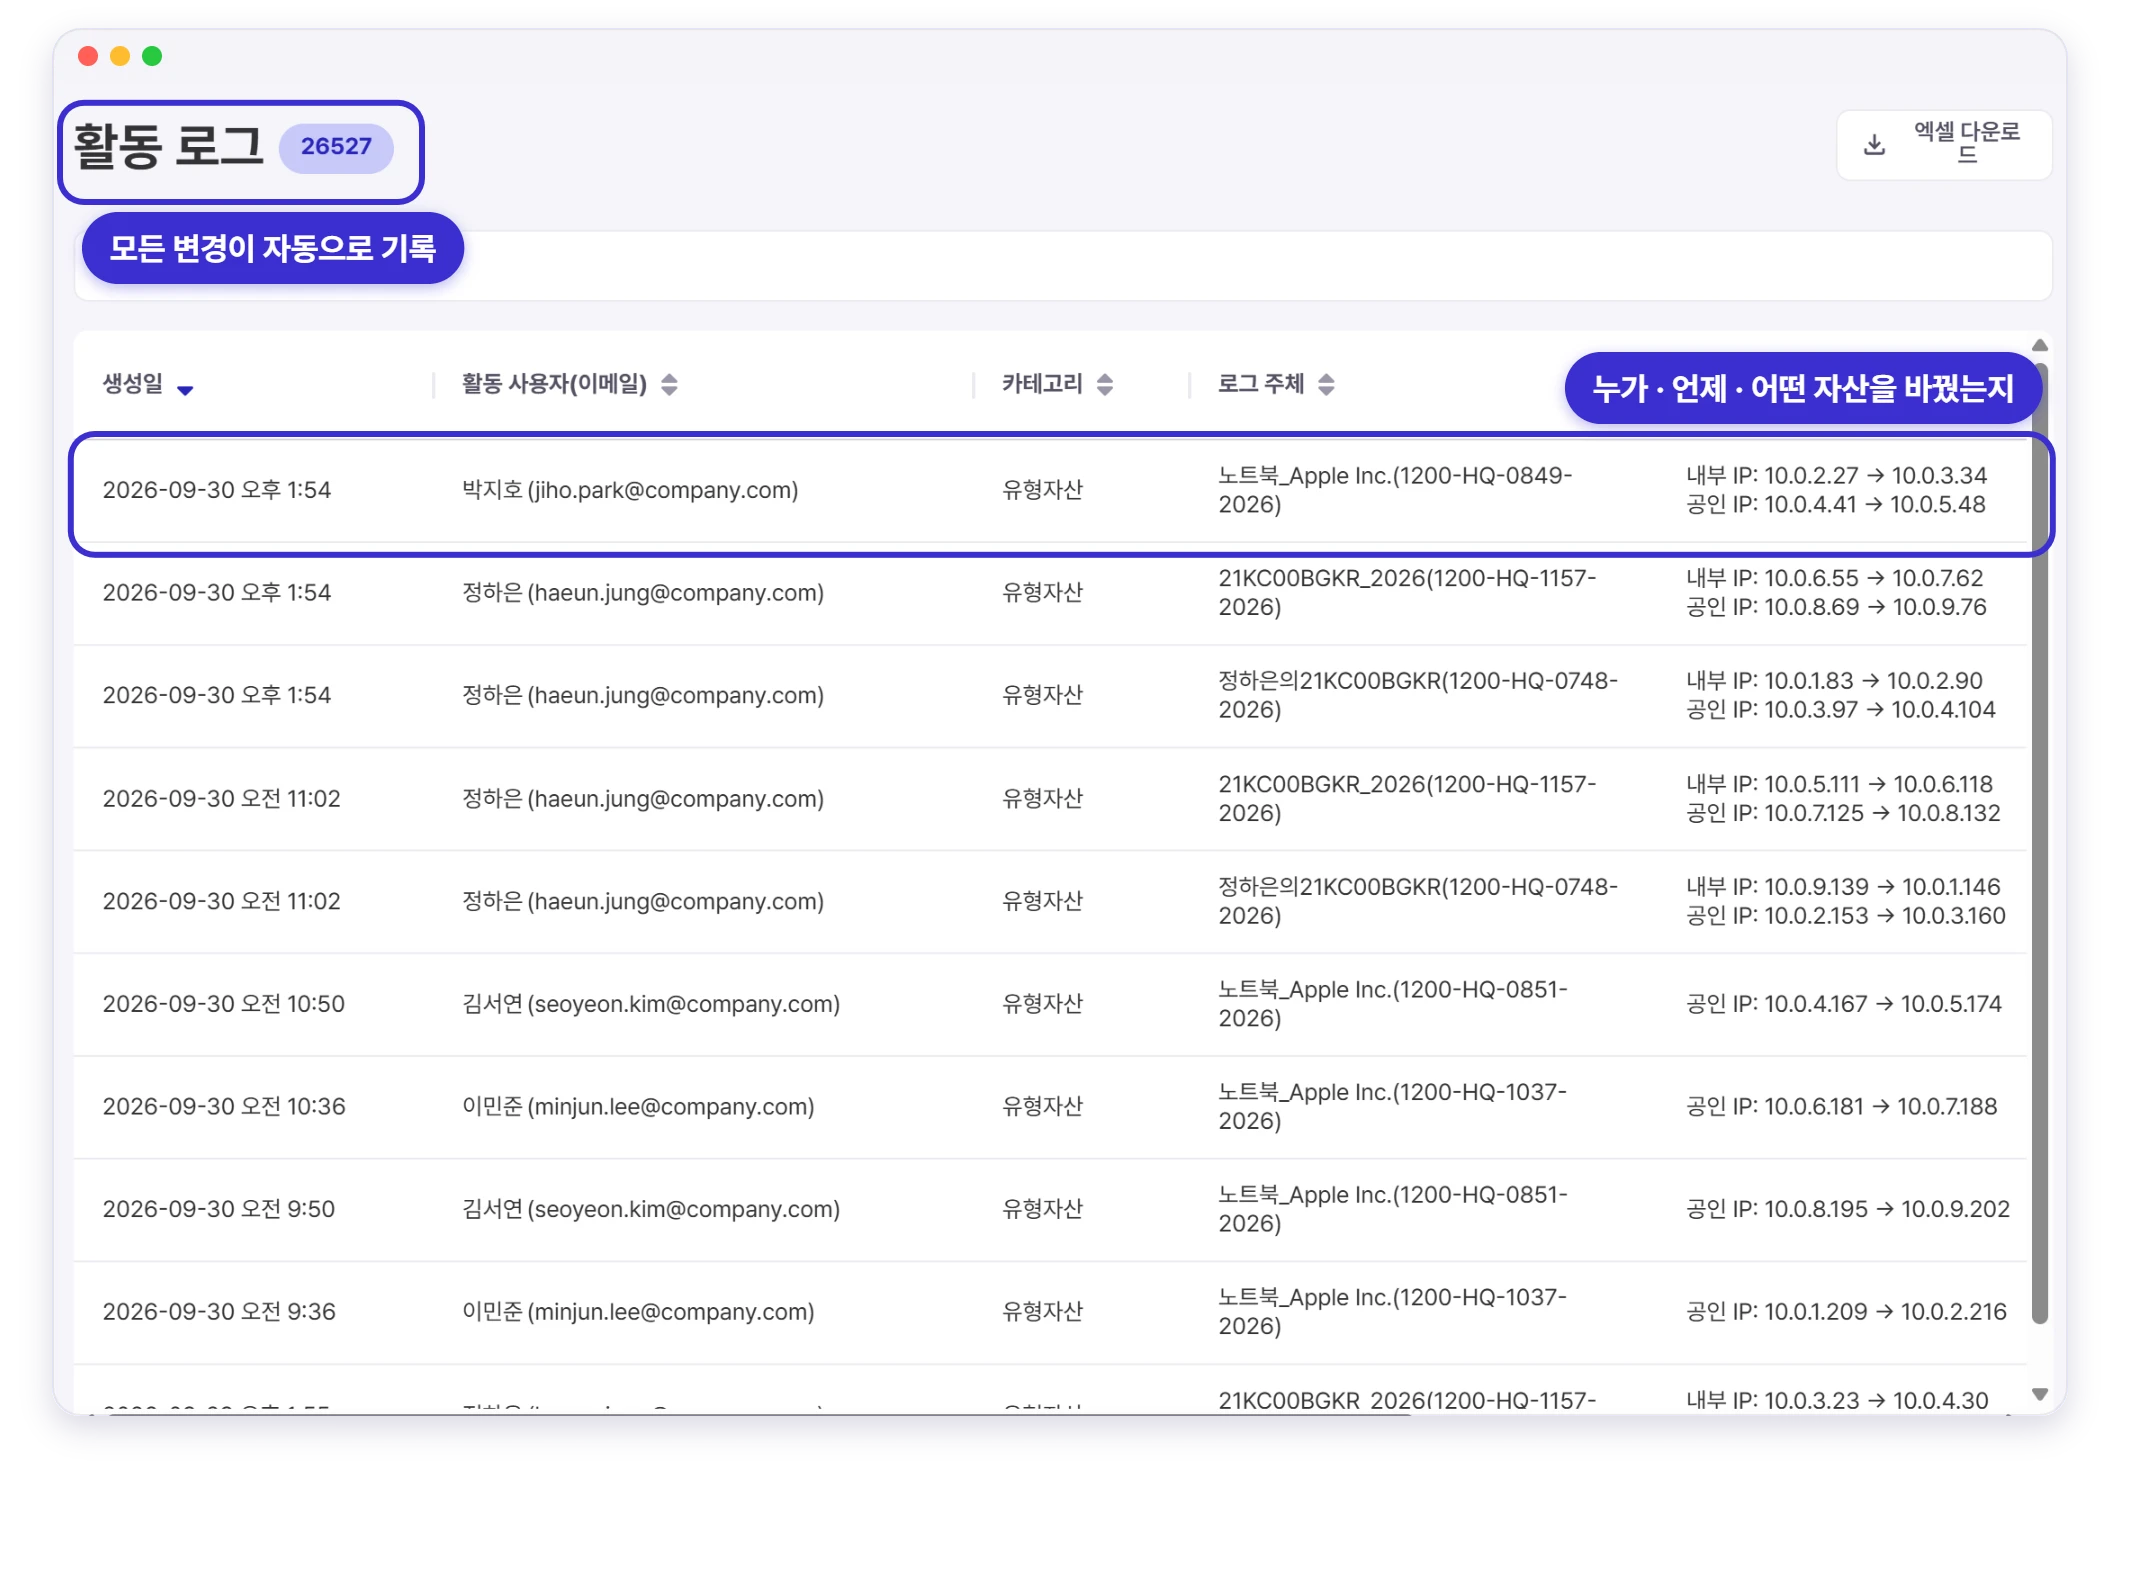Click the green window maximize button

tap(152, 56)
